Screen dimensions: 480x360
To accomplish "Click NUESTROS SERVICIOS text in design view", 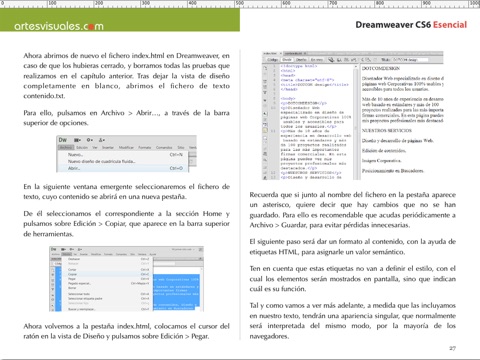I will tap(387, 131).
